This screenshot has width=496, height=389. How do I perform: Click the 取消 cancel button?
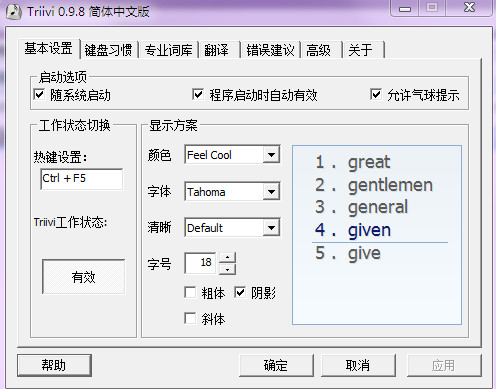click(x=358, y=365)
